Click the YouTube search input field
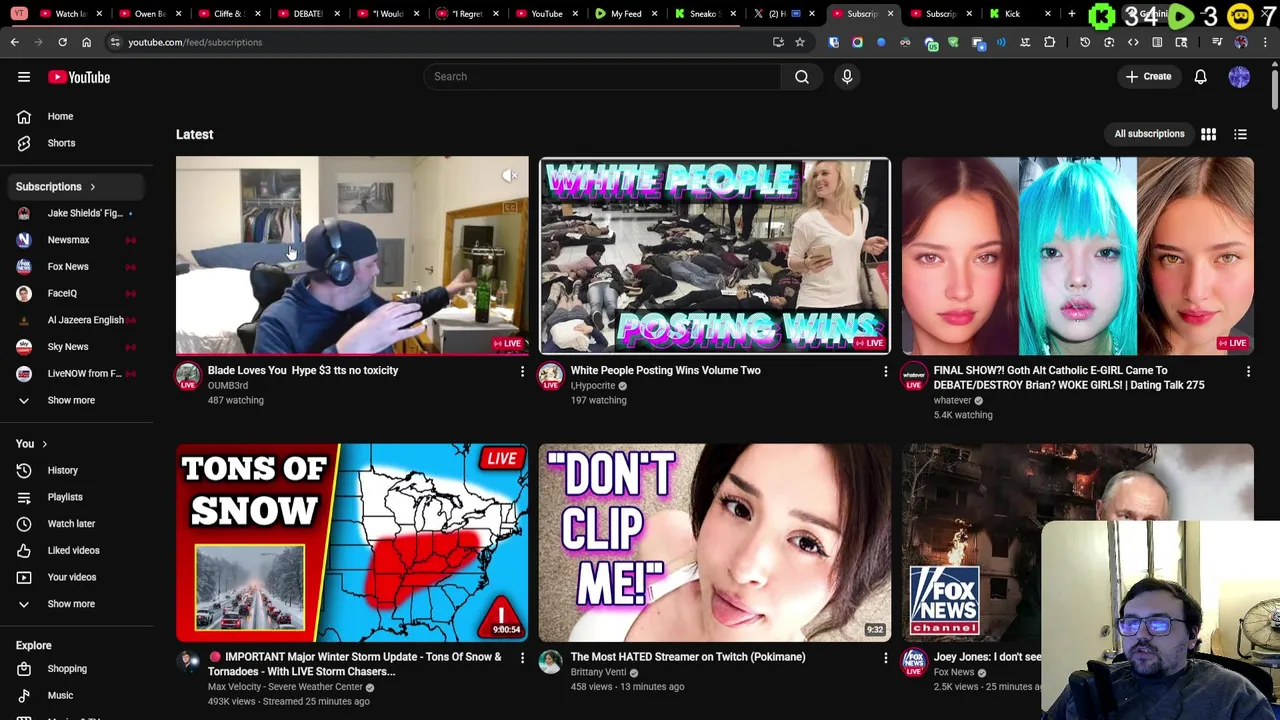The height and width of the screenshot is (720, 1280). [602, 77]
